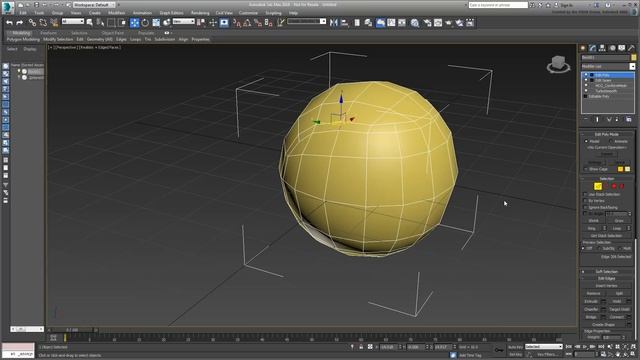Enable the By Vertex checkbox

pyautogui.click(x=585, y=201)
